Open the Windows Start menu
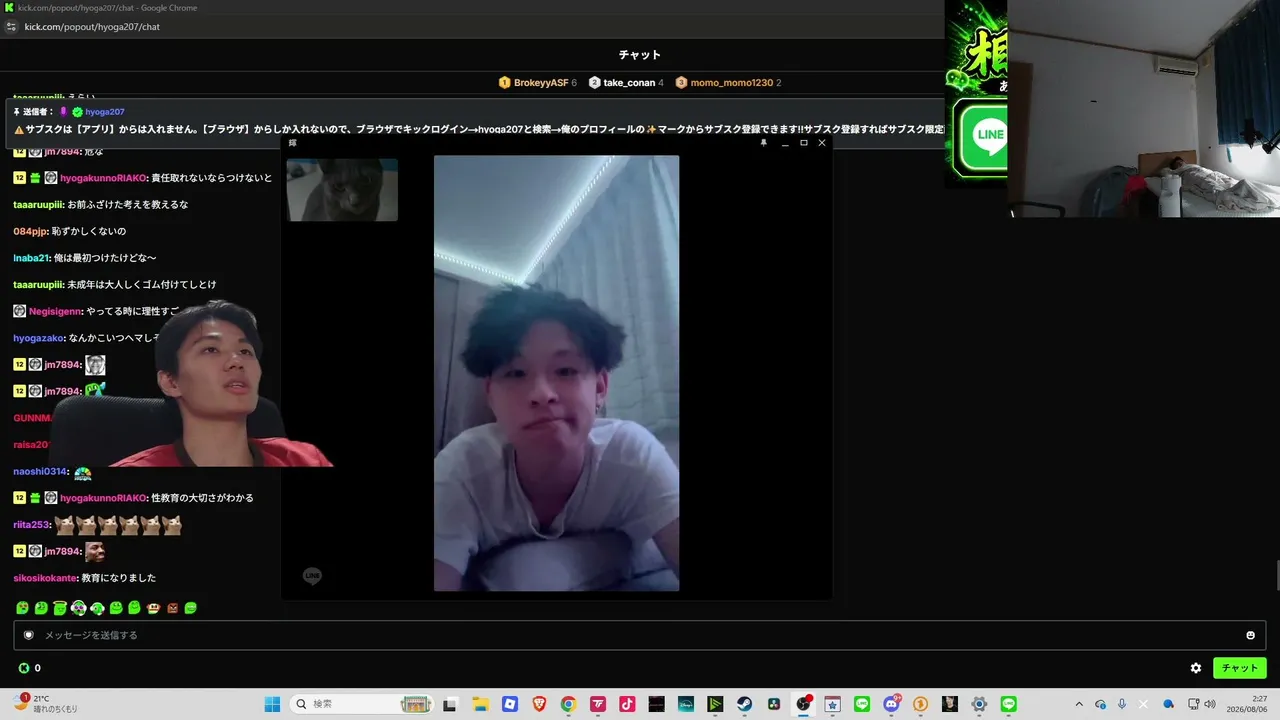The height and width of the screenshot is (720, 1280). [x=272, y=704]
